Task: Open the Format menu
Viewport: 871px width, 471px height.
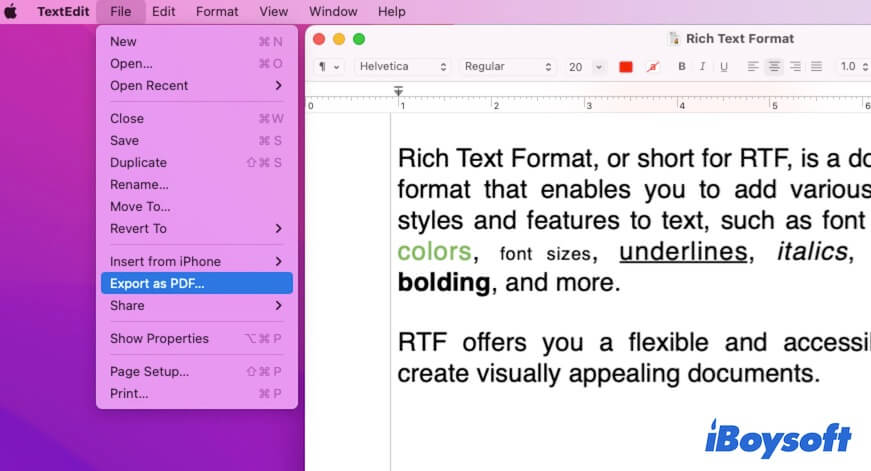Action: [x=217, y=11]
